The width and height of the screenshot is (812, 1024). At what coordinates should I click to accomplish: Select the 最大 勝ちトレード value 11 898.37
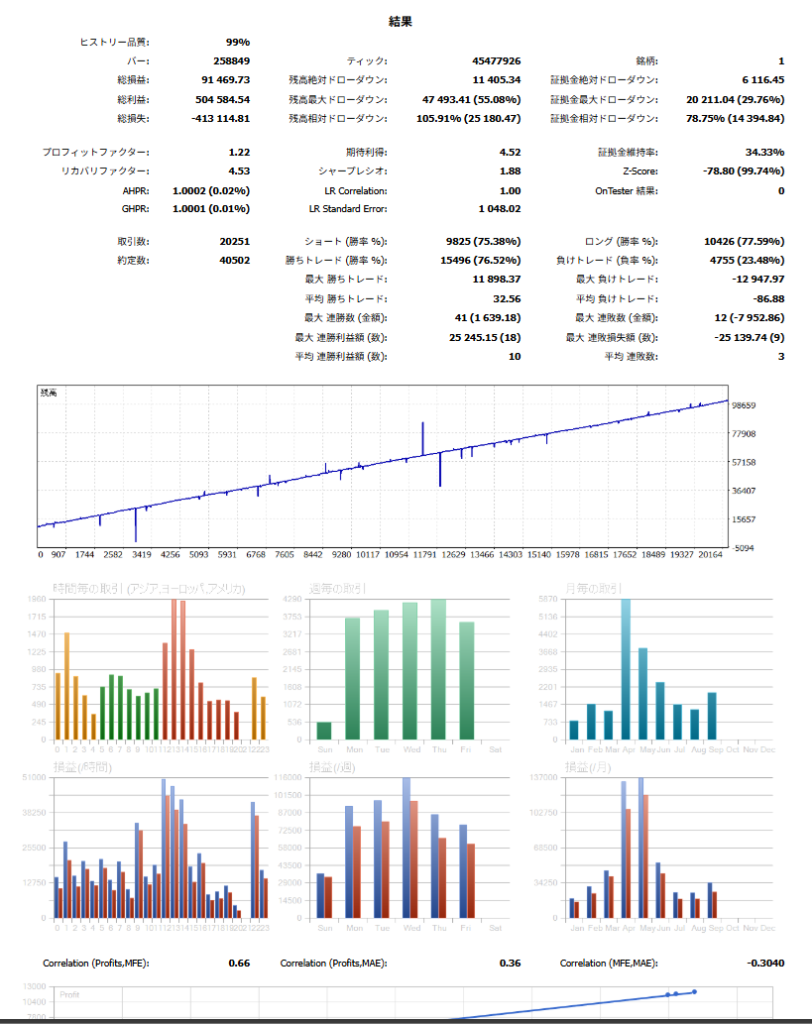tap(488, 279)
